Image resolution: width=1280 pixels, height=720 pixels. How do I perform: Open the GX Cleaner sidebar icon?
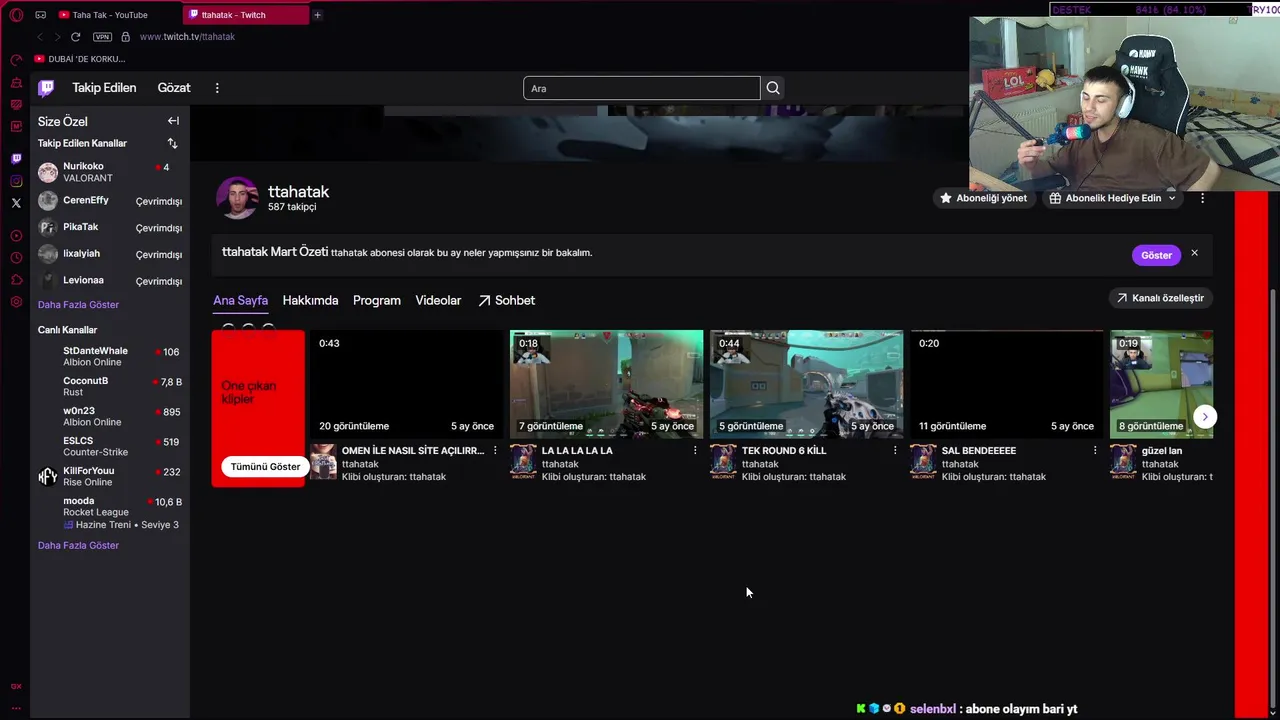click(16, 82)
